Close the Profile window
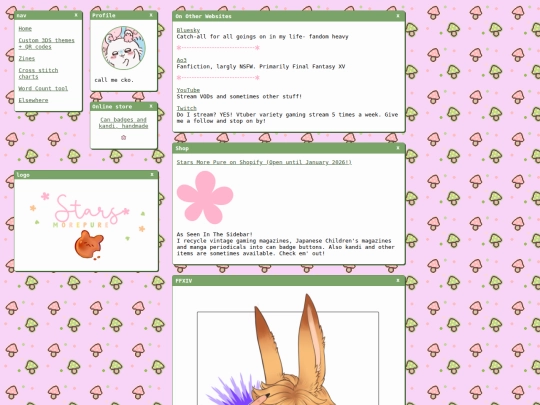The width and height of the screenshot is (540, 405). pyautogui.click(x=151, y=15)
